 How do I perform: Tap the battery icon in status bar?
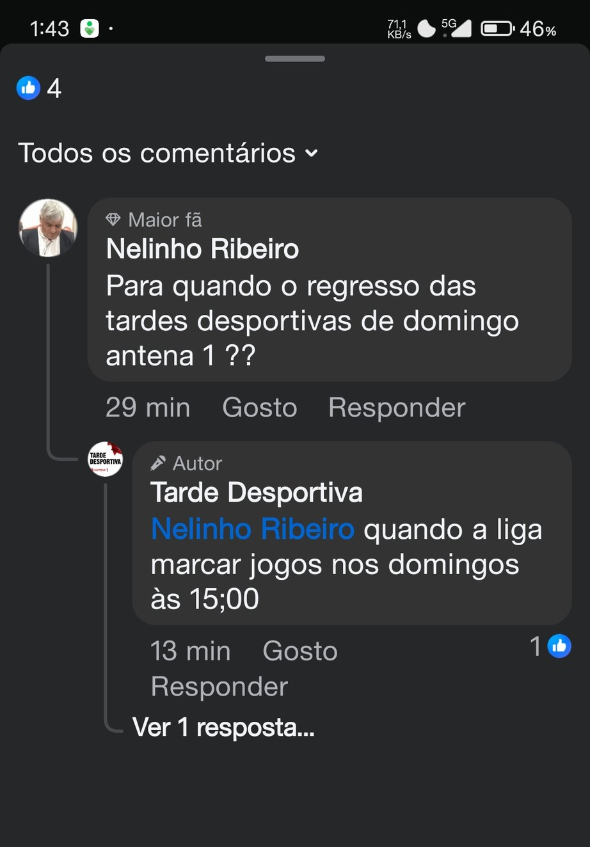point(498,29)
